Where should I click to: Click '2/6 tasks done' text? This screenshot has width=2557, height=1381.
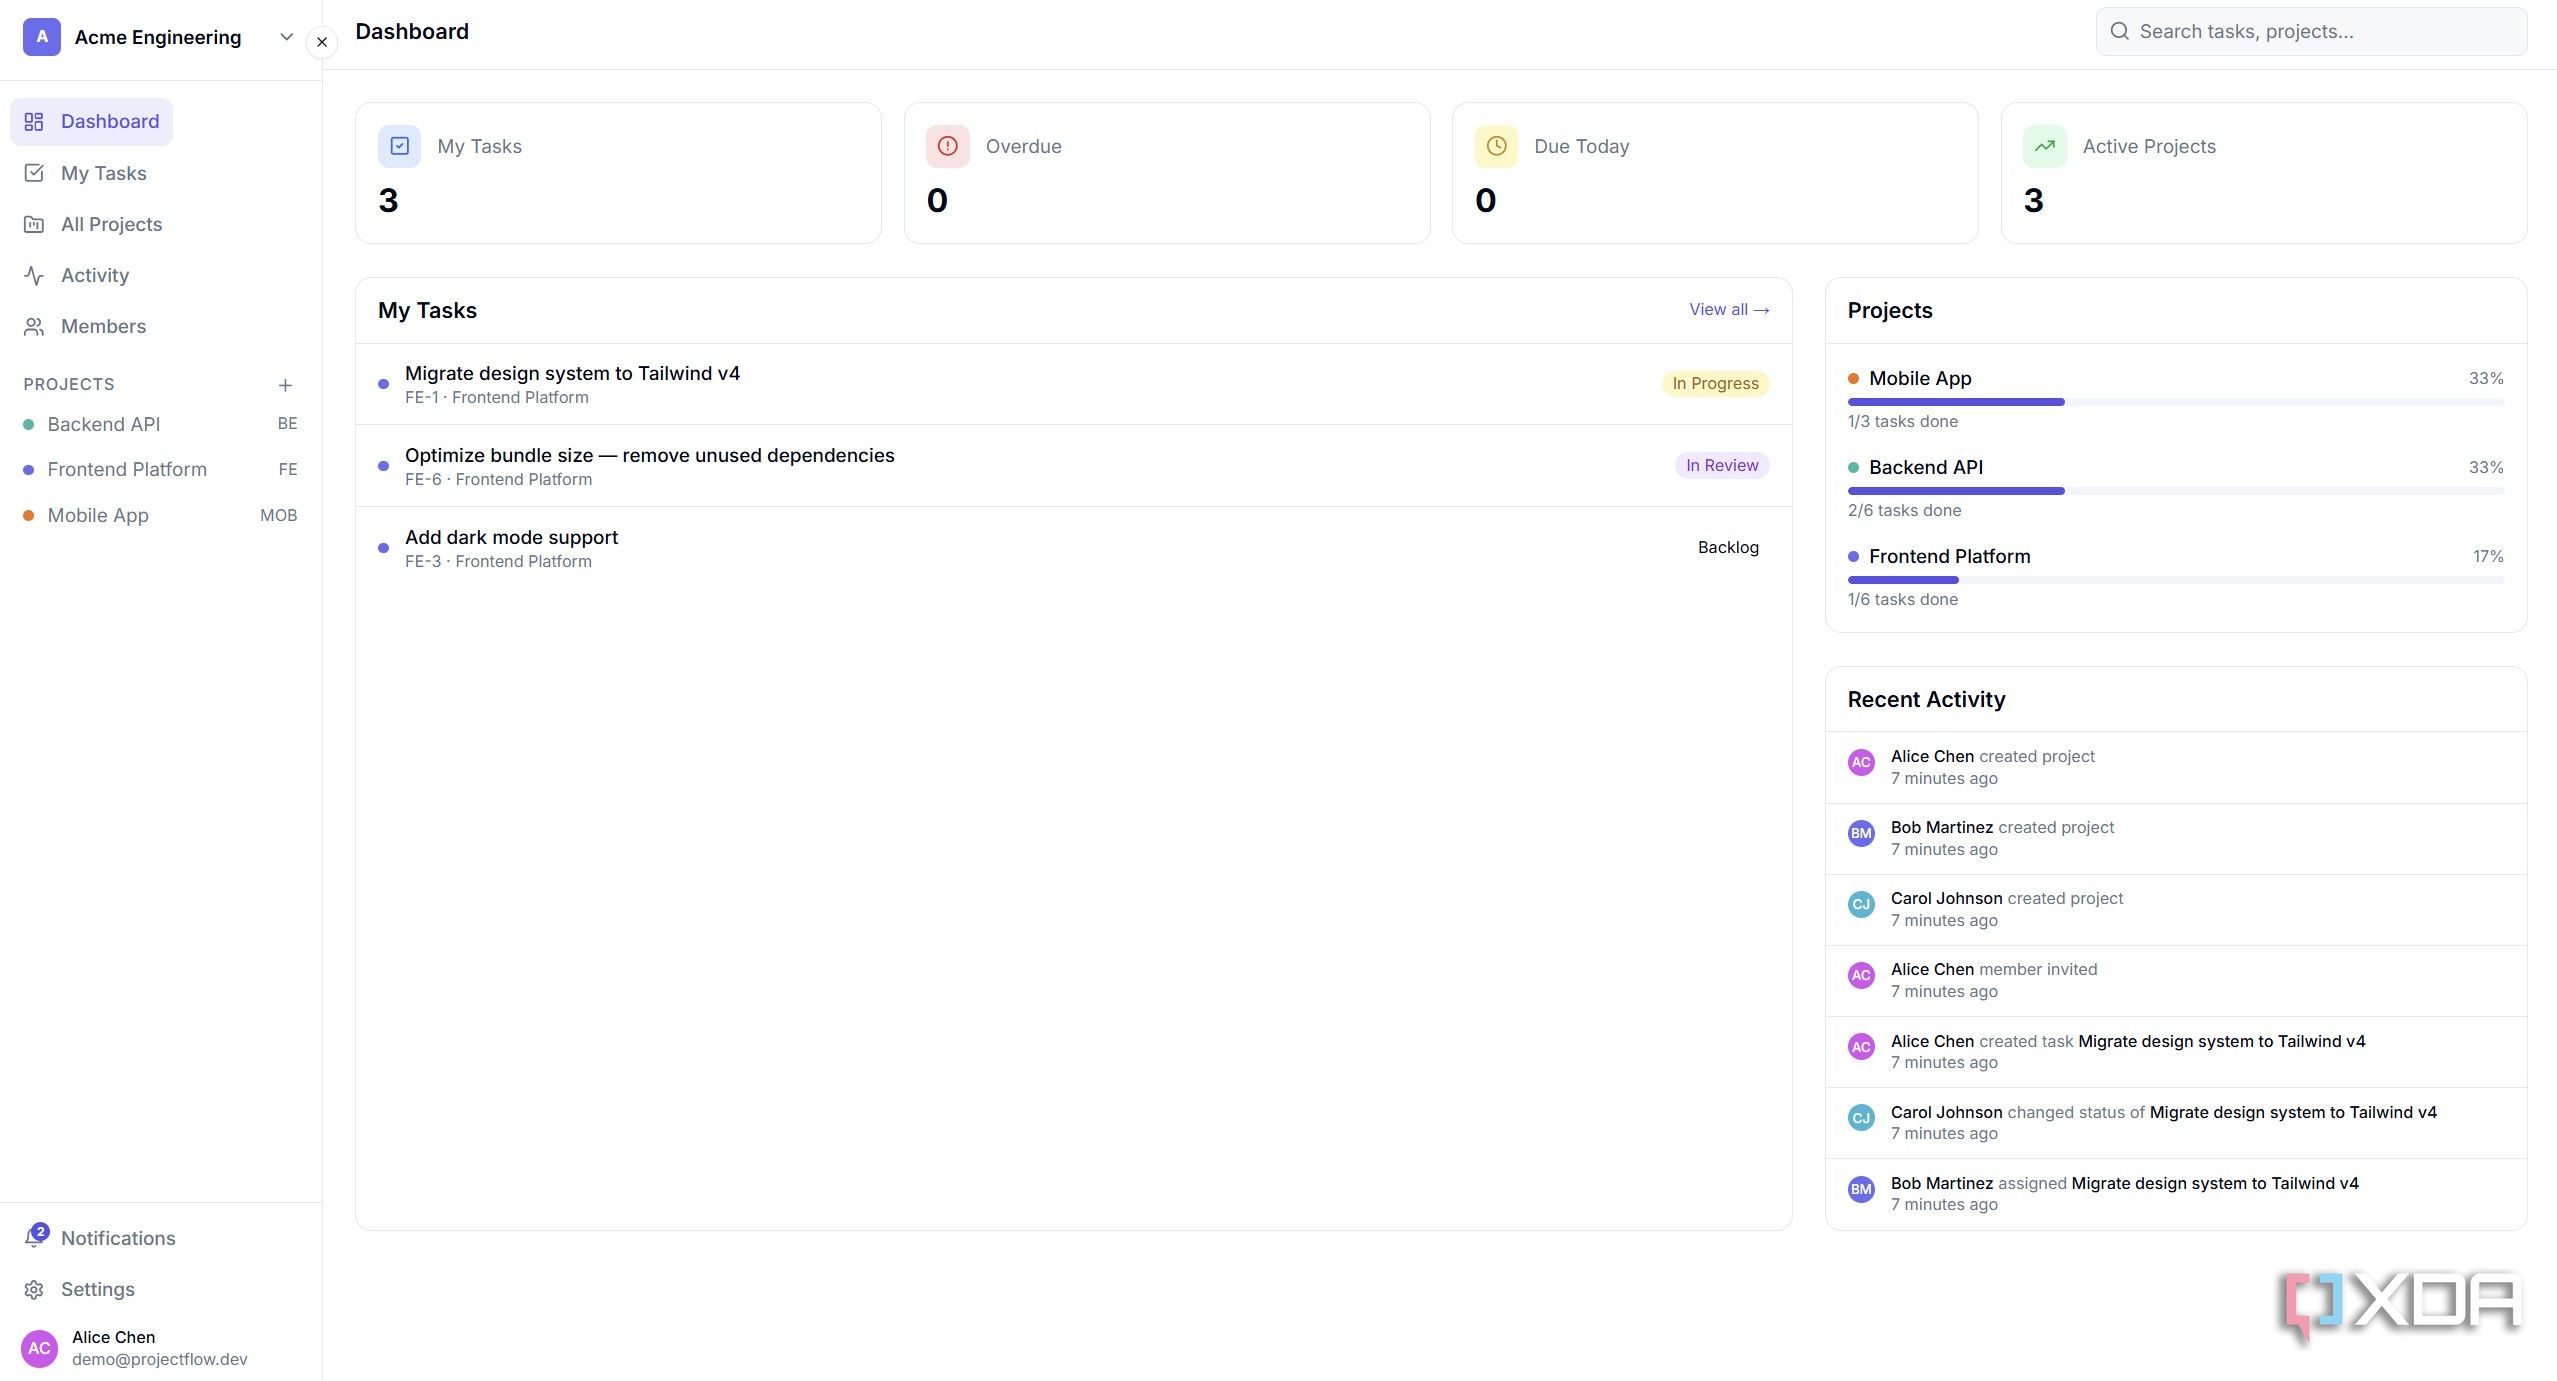1904,510
